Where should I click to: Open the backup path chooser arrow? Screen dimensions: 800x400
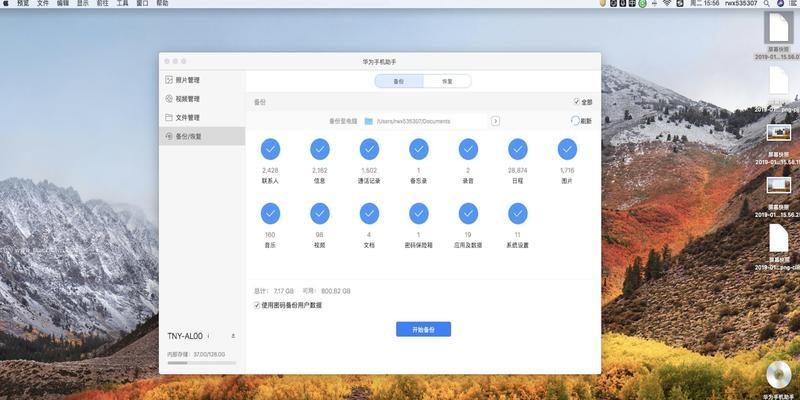tap(495, 121)
